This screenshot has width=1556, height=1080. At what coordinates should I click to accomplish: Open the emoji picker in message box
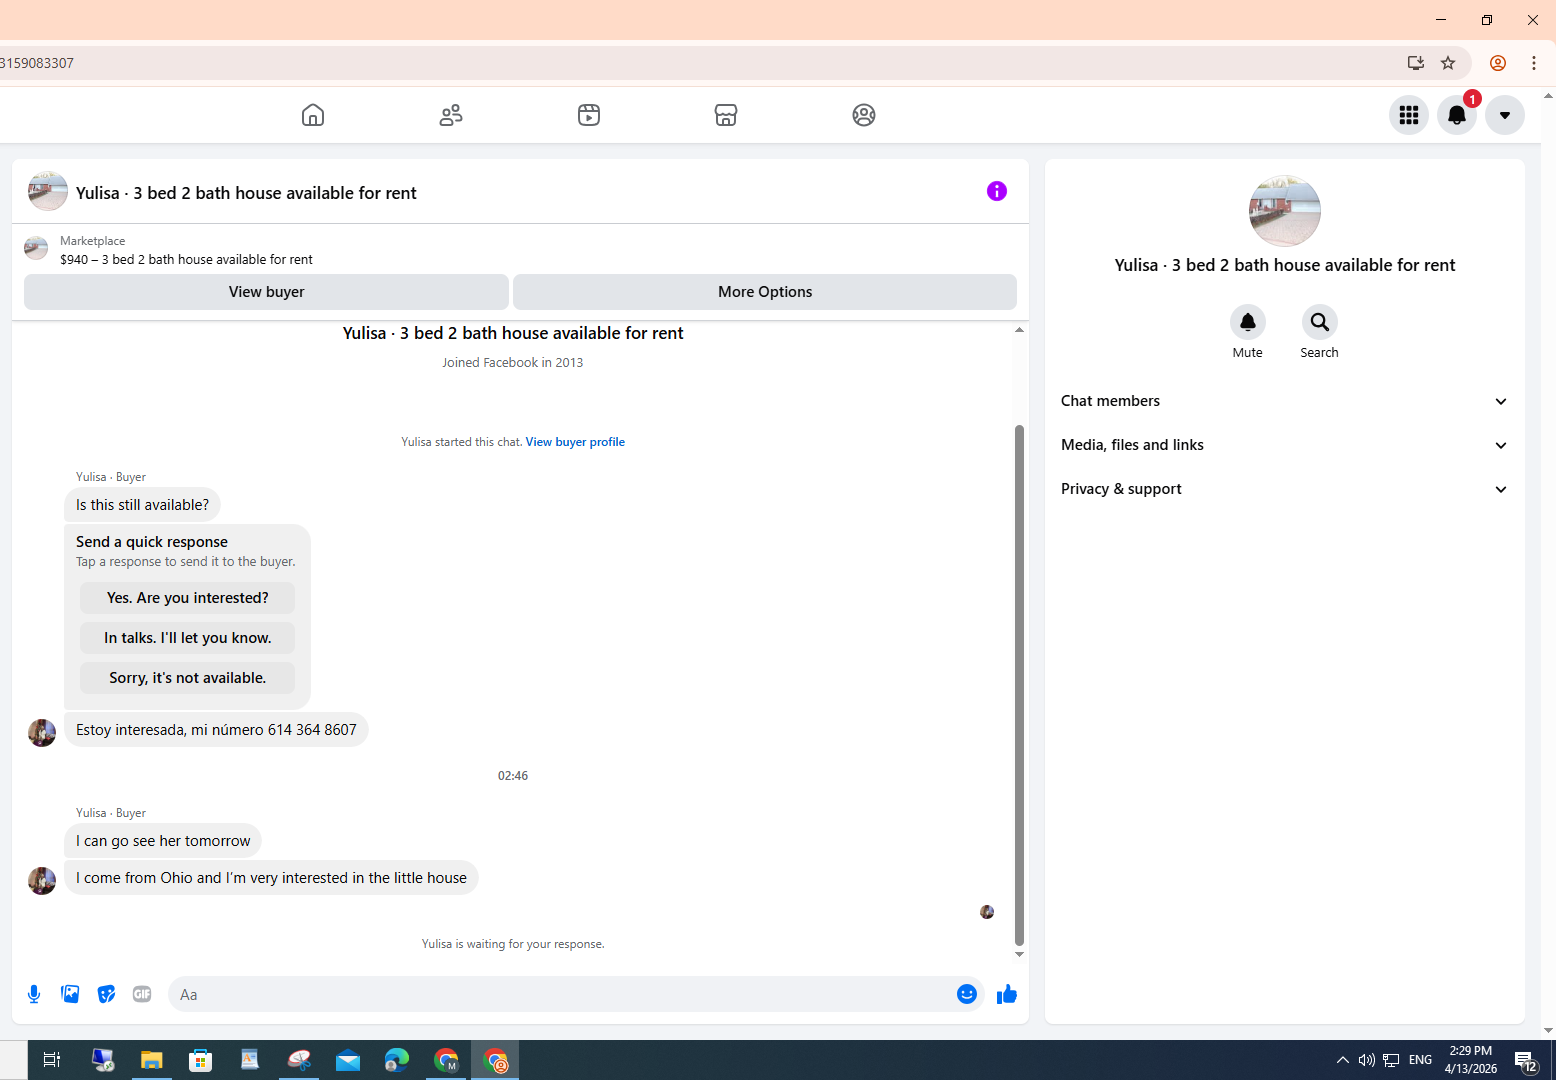pos(967,994)
